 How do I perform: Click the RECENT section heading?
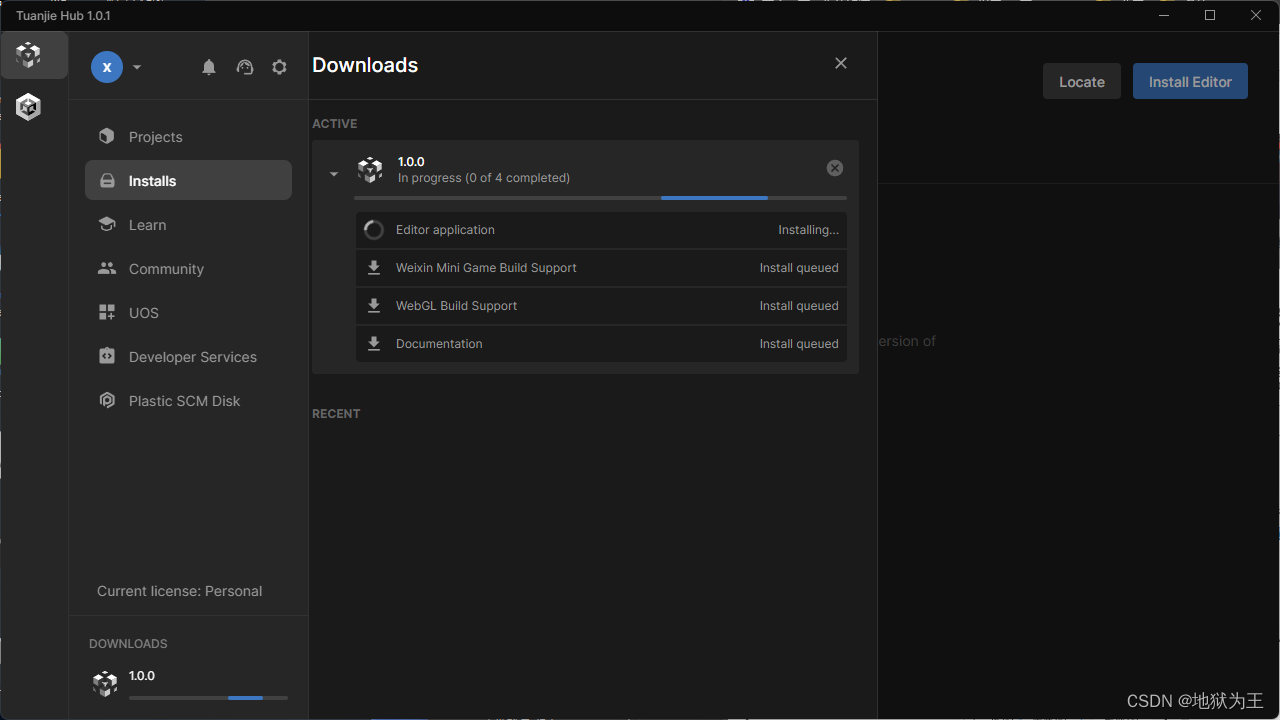pyautogui.click(x=336, y=414)
